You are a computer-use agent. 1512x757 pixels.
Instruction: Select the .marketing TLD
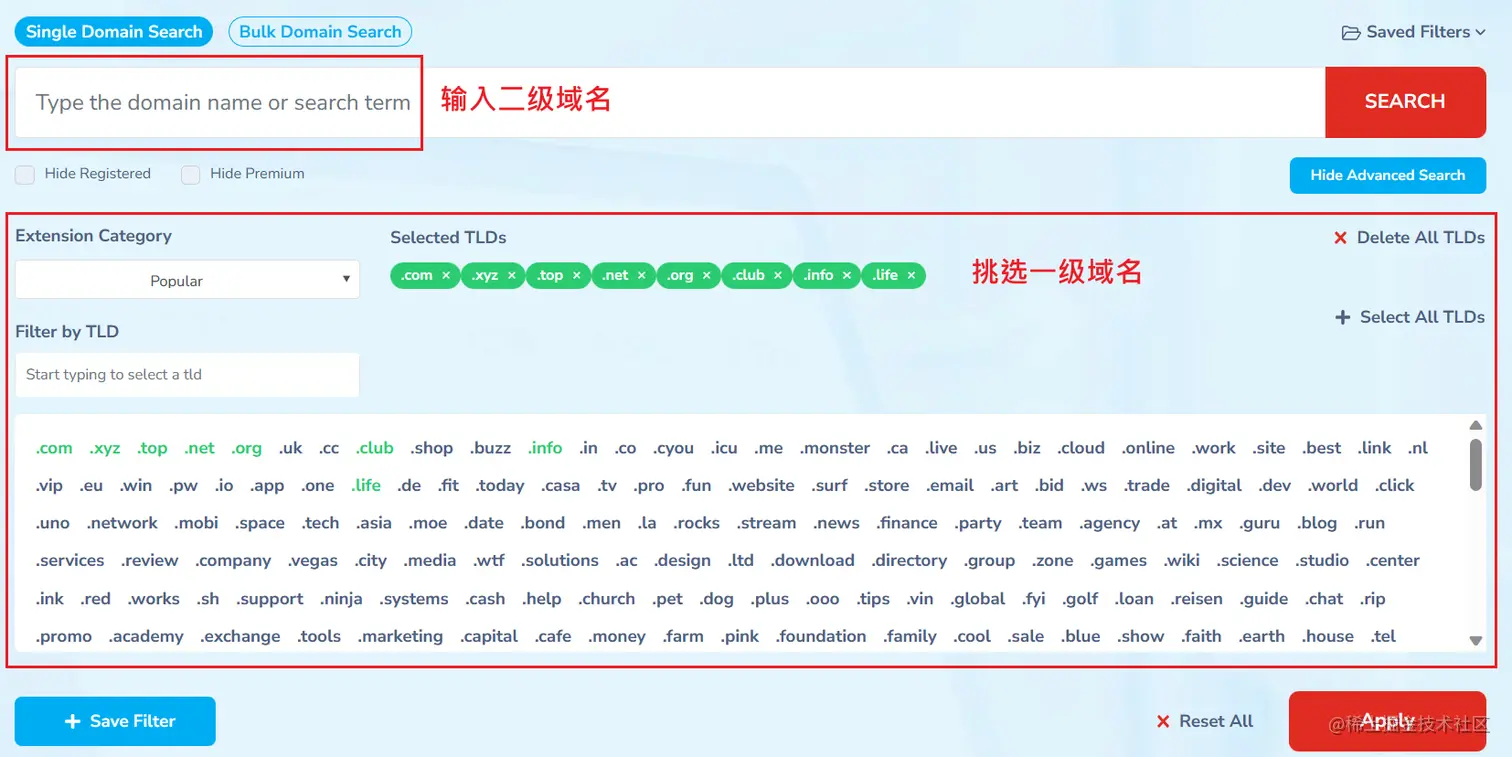pos(400,636)
